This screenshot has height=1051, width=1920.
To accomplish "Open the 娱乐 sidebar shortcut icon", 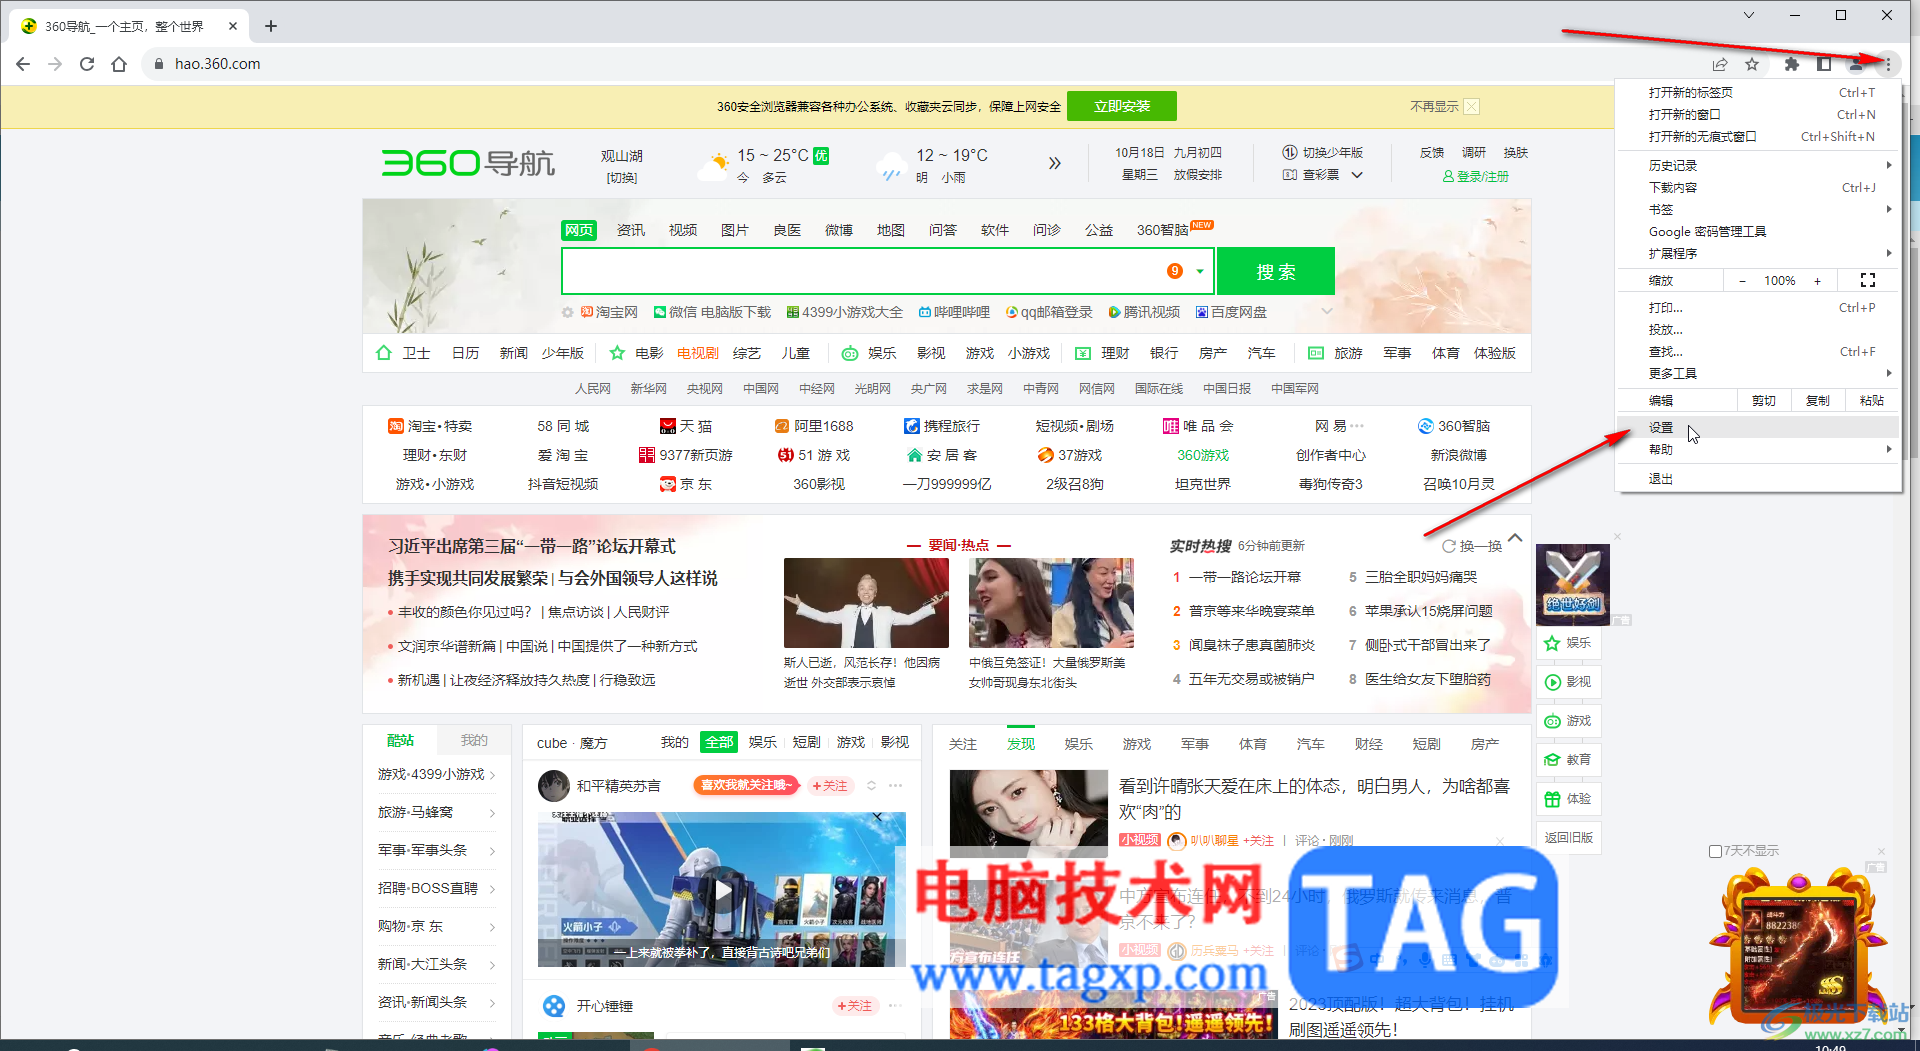I will point(1552,643).
